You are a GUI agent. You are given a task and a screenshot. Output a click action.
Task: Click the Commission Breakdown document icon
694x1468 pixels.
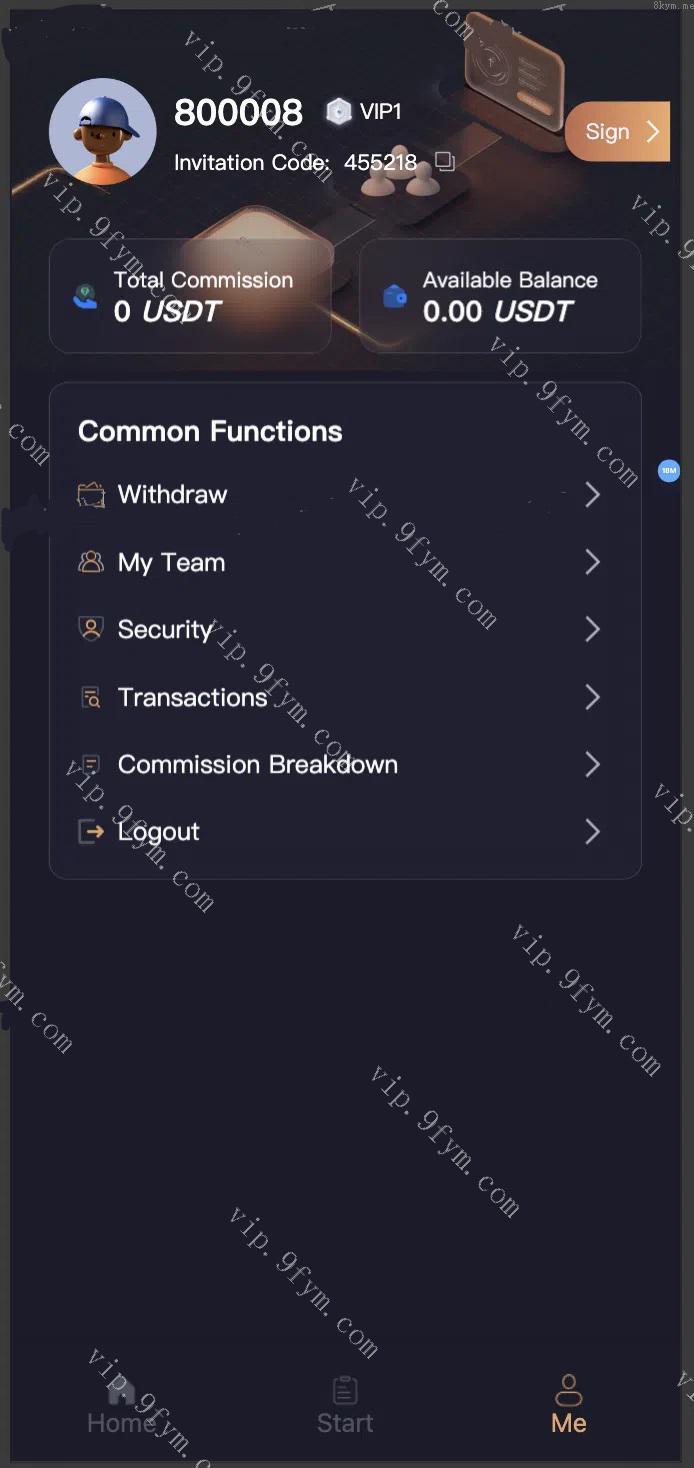(x=91, y=764)
